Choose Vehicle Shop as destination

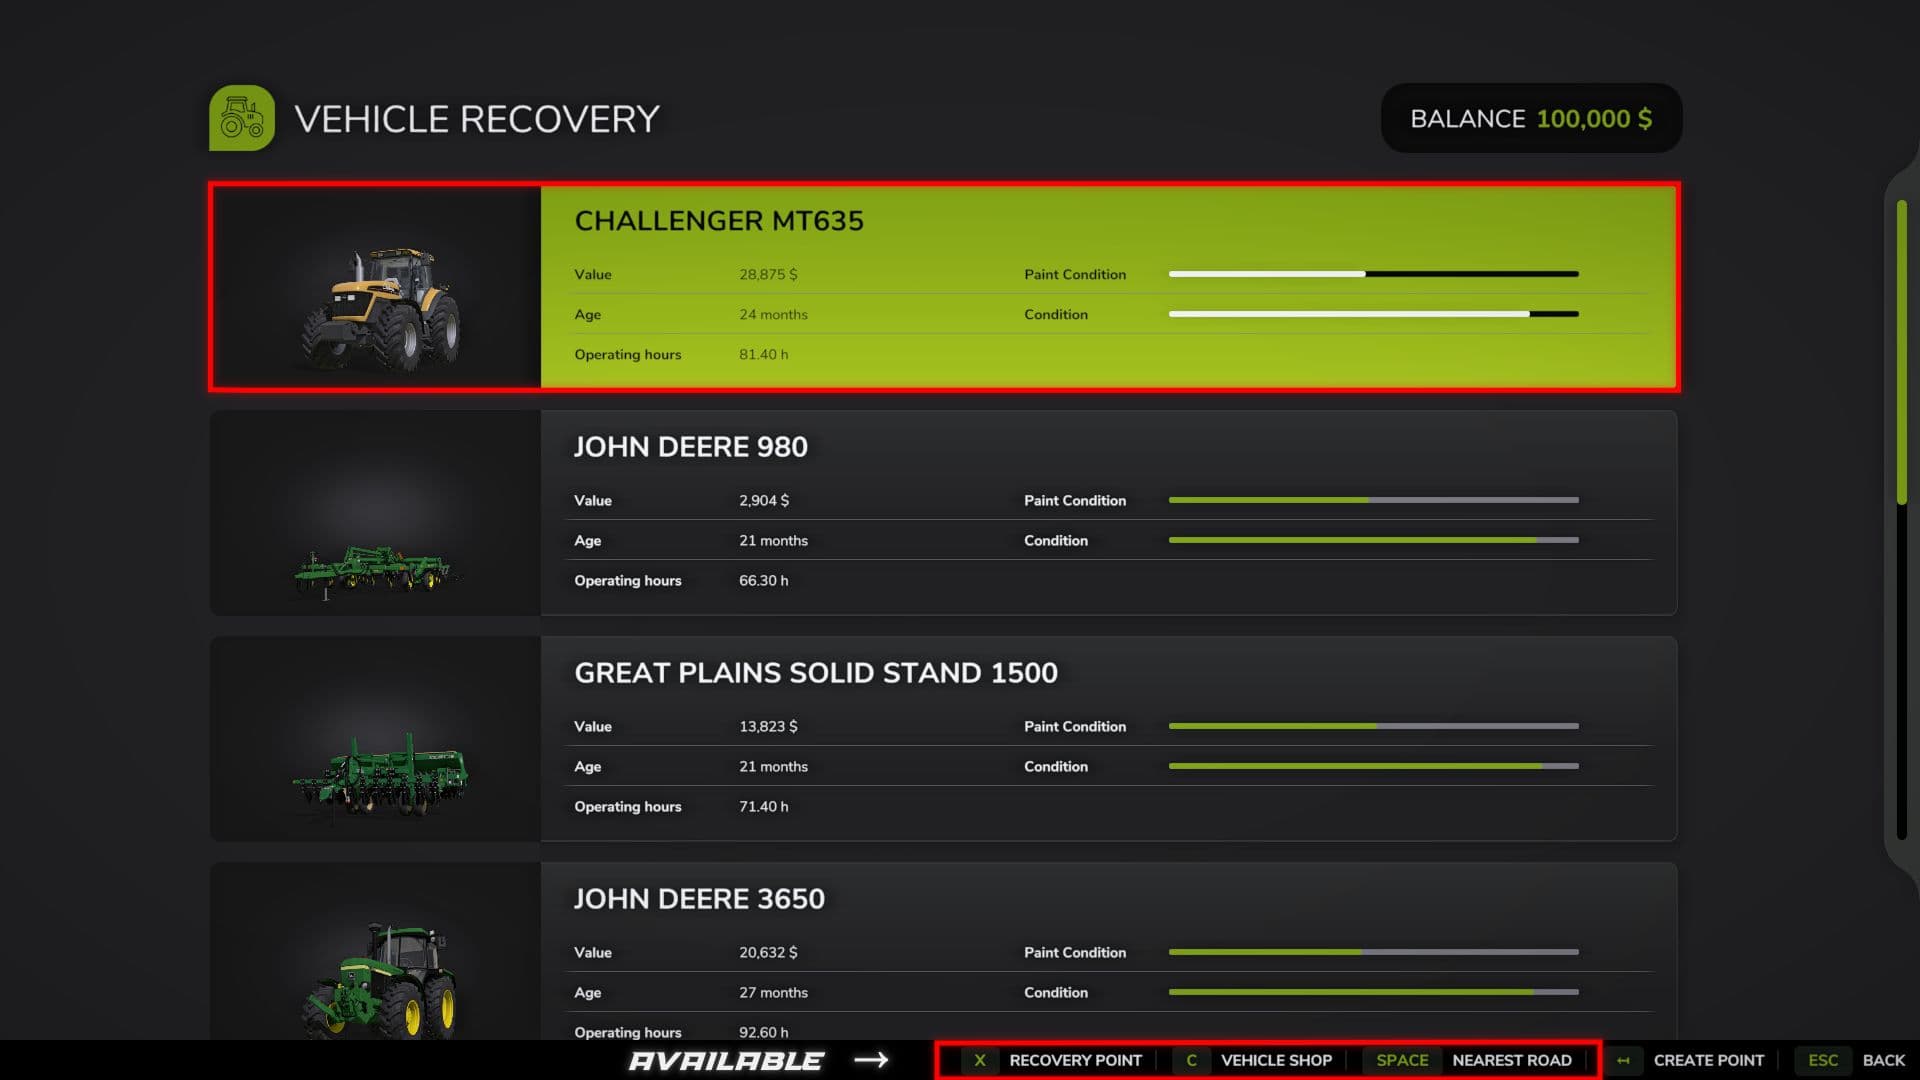click(1276, 1060)
